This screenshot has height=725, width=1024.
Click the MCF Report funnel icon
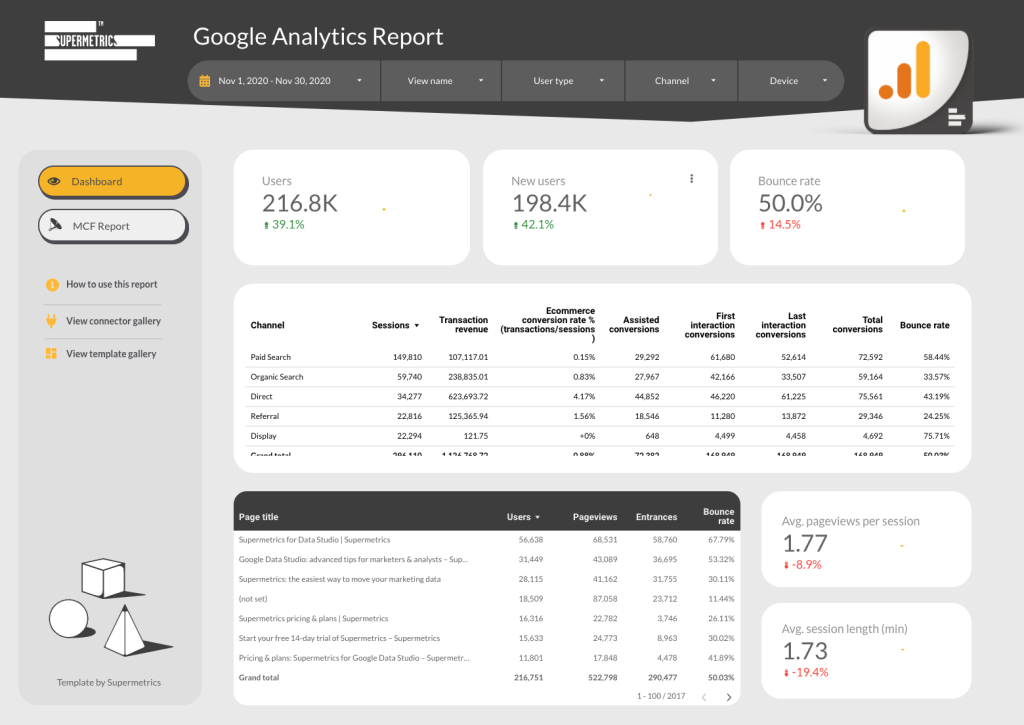coord(56,225)
